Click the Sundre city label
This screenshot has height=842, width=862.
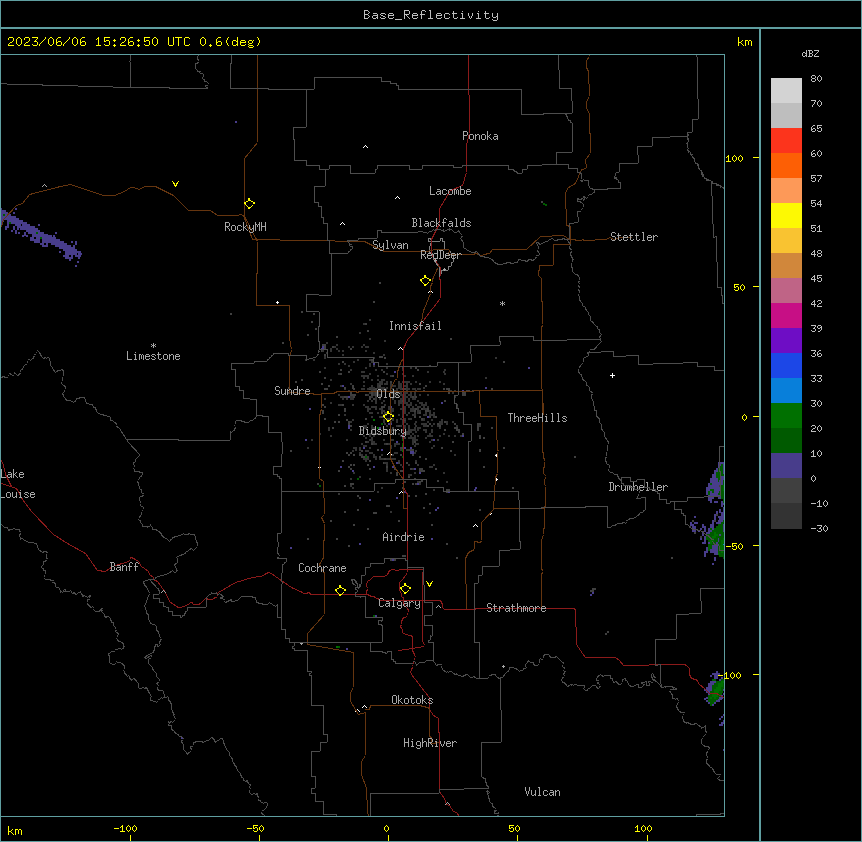coord(292,391)
